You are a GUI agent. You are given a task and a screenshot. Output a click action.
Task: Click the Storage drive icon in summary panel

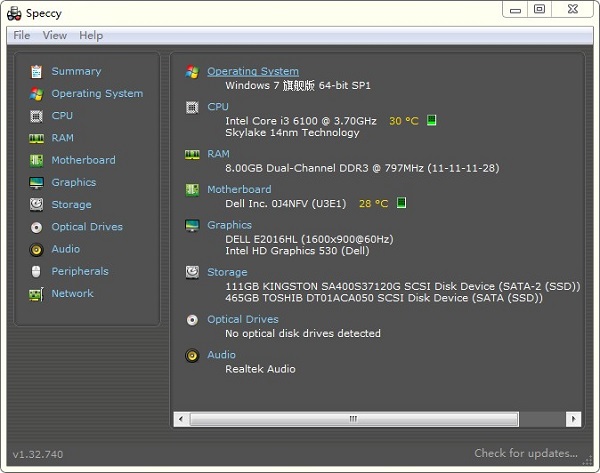tap(192, 272)
